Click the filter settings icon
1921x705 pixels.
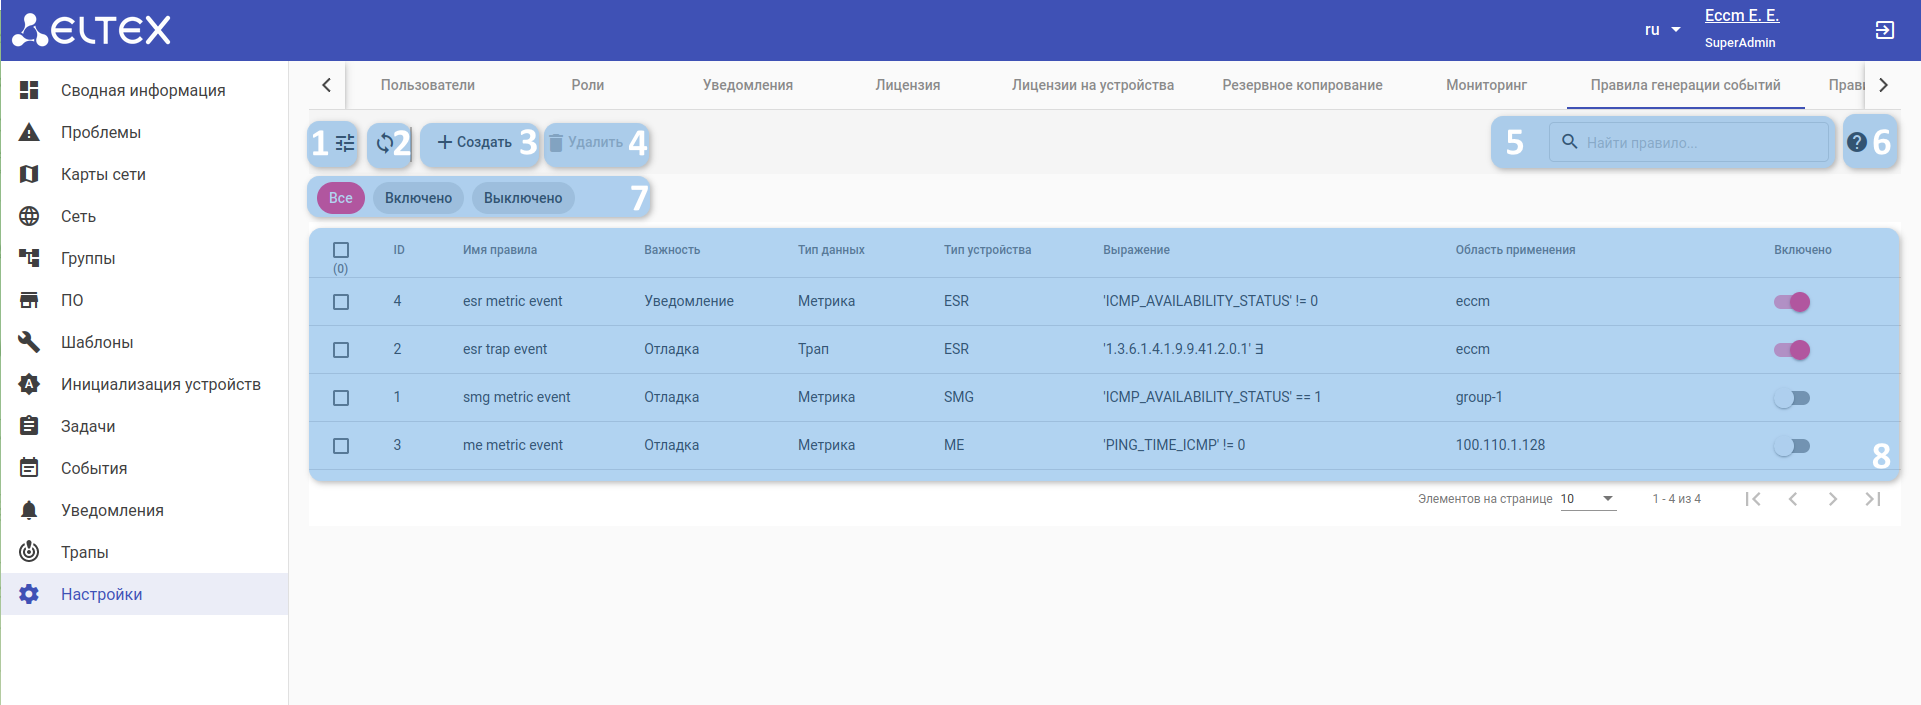coord(344,143)
